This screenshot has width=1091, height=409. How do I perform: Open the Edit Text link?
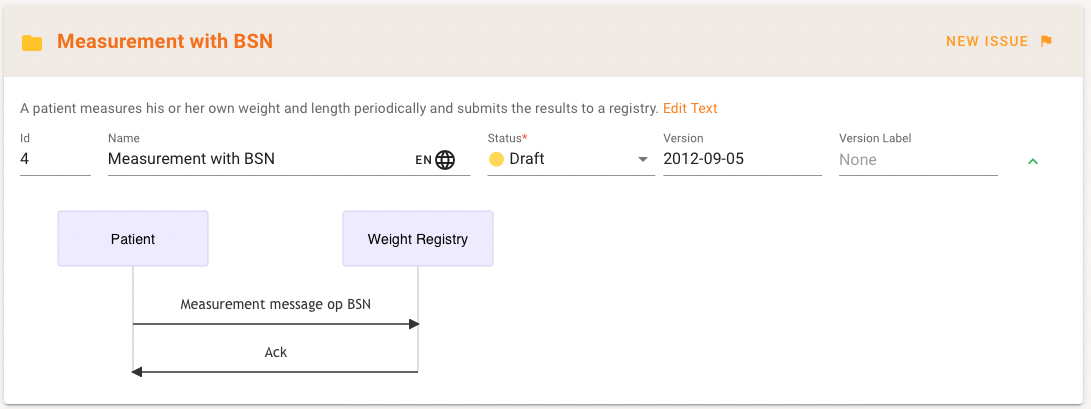coord(690,108)
